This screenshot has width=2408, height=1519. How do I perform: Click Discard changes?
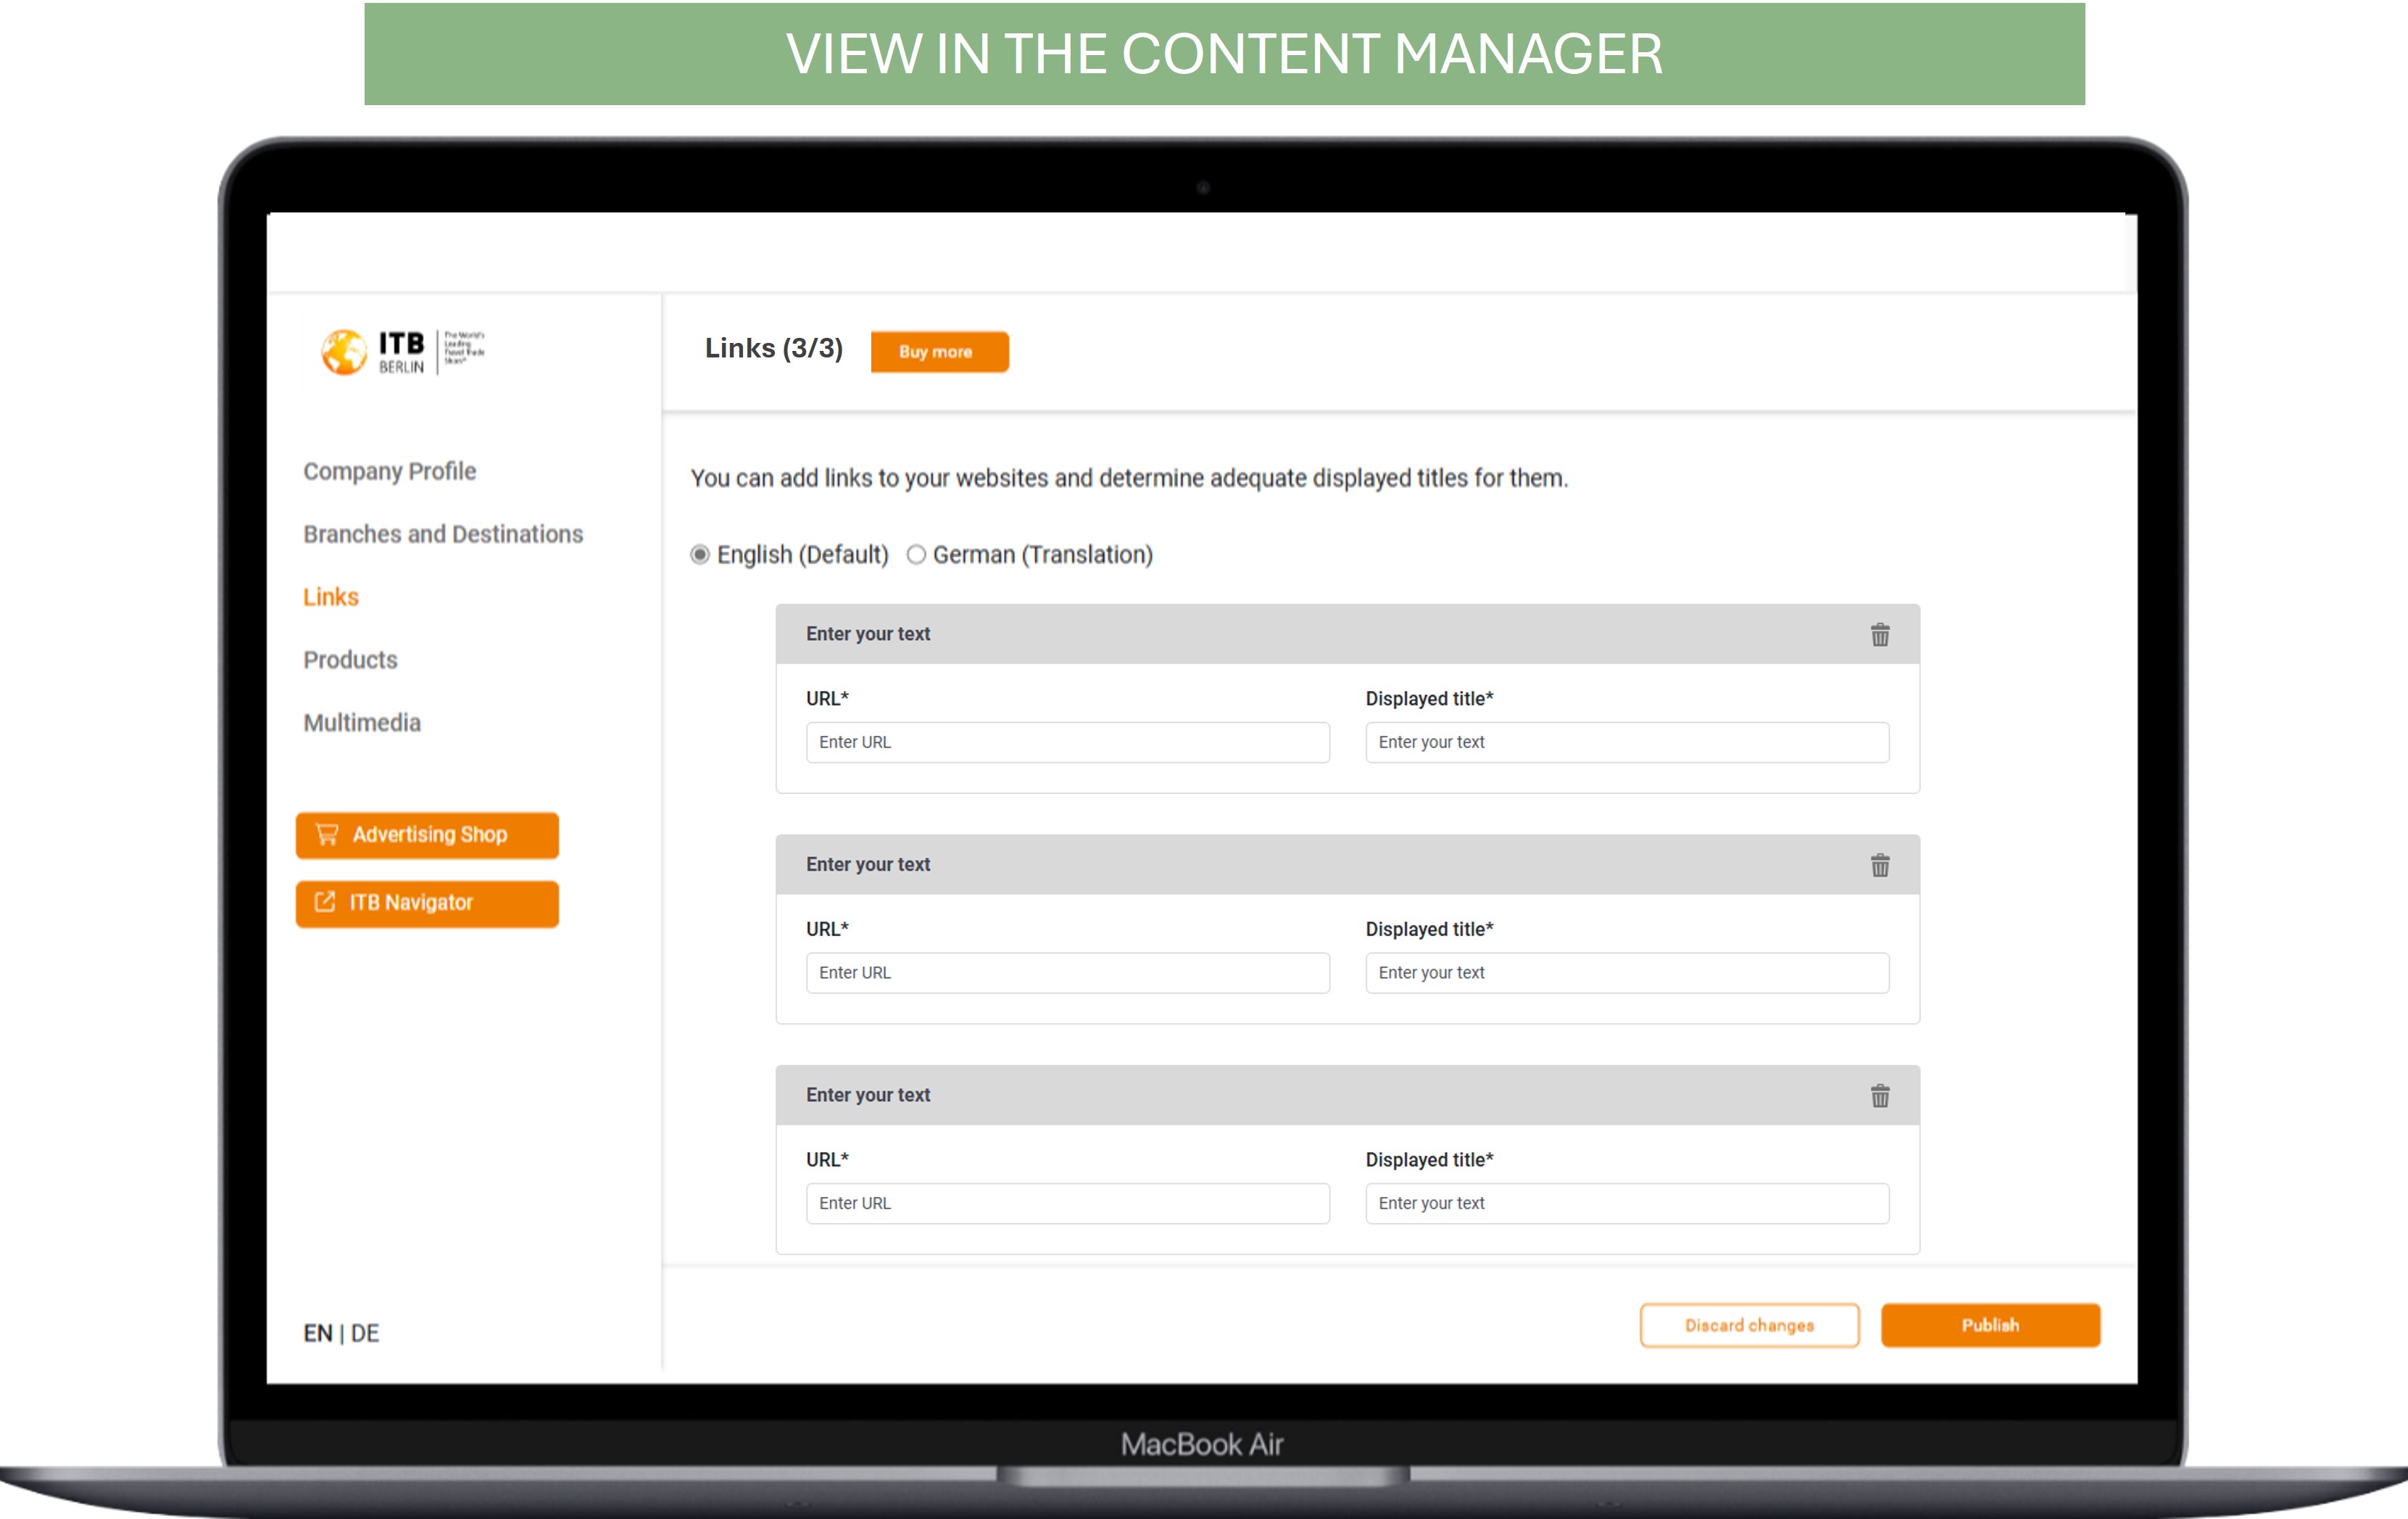click(x=1749, y=1325)
